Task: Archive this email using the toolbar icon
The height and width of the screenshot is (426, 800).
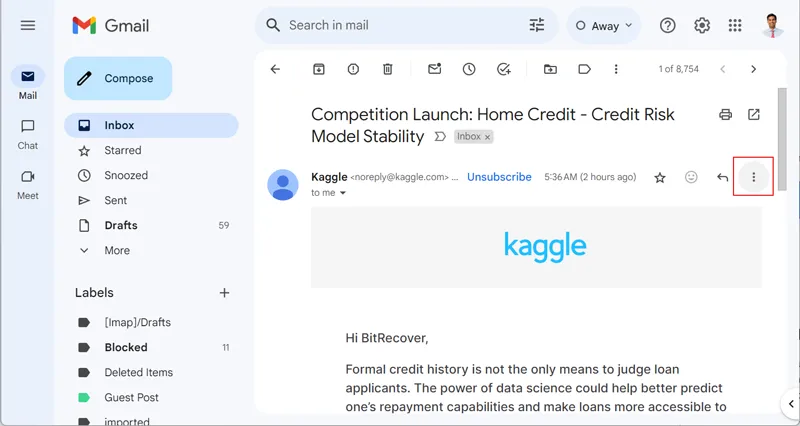Action: 319,69
